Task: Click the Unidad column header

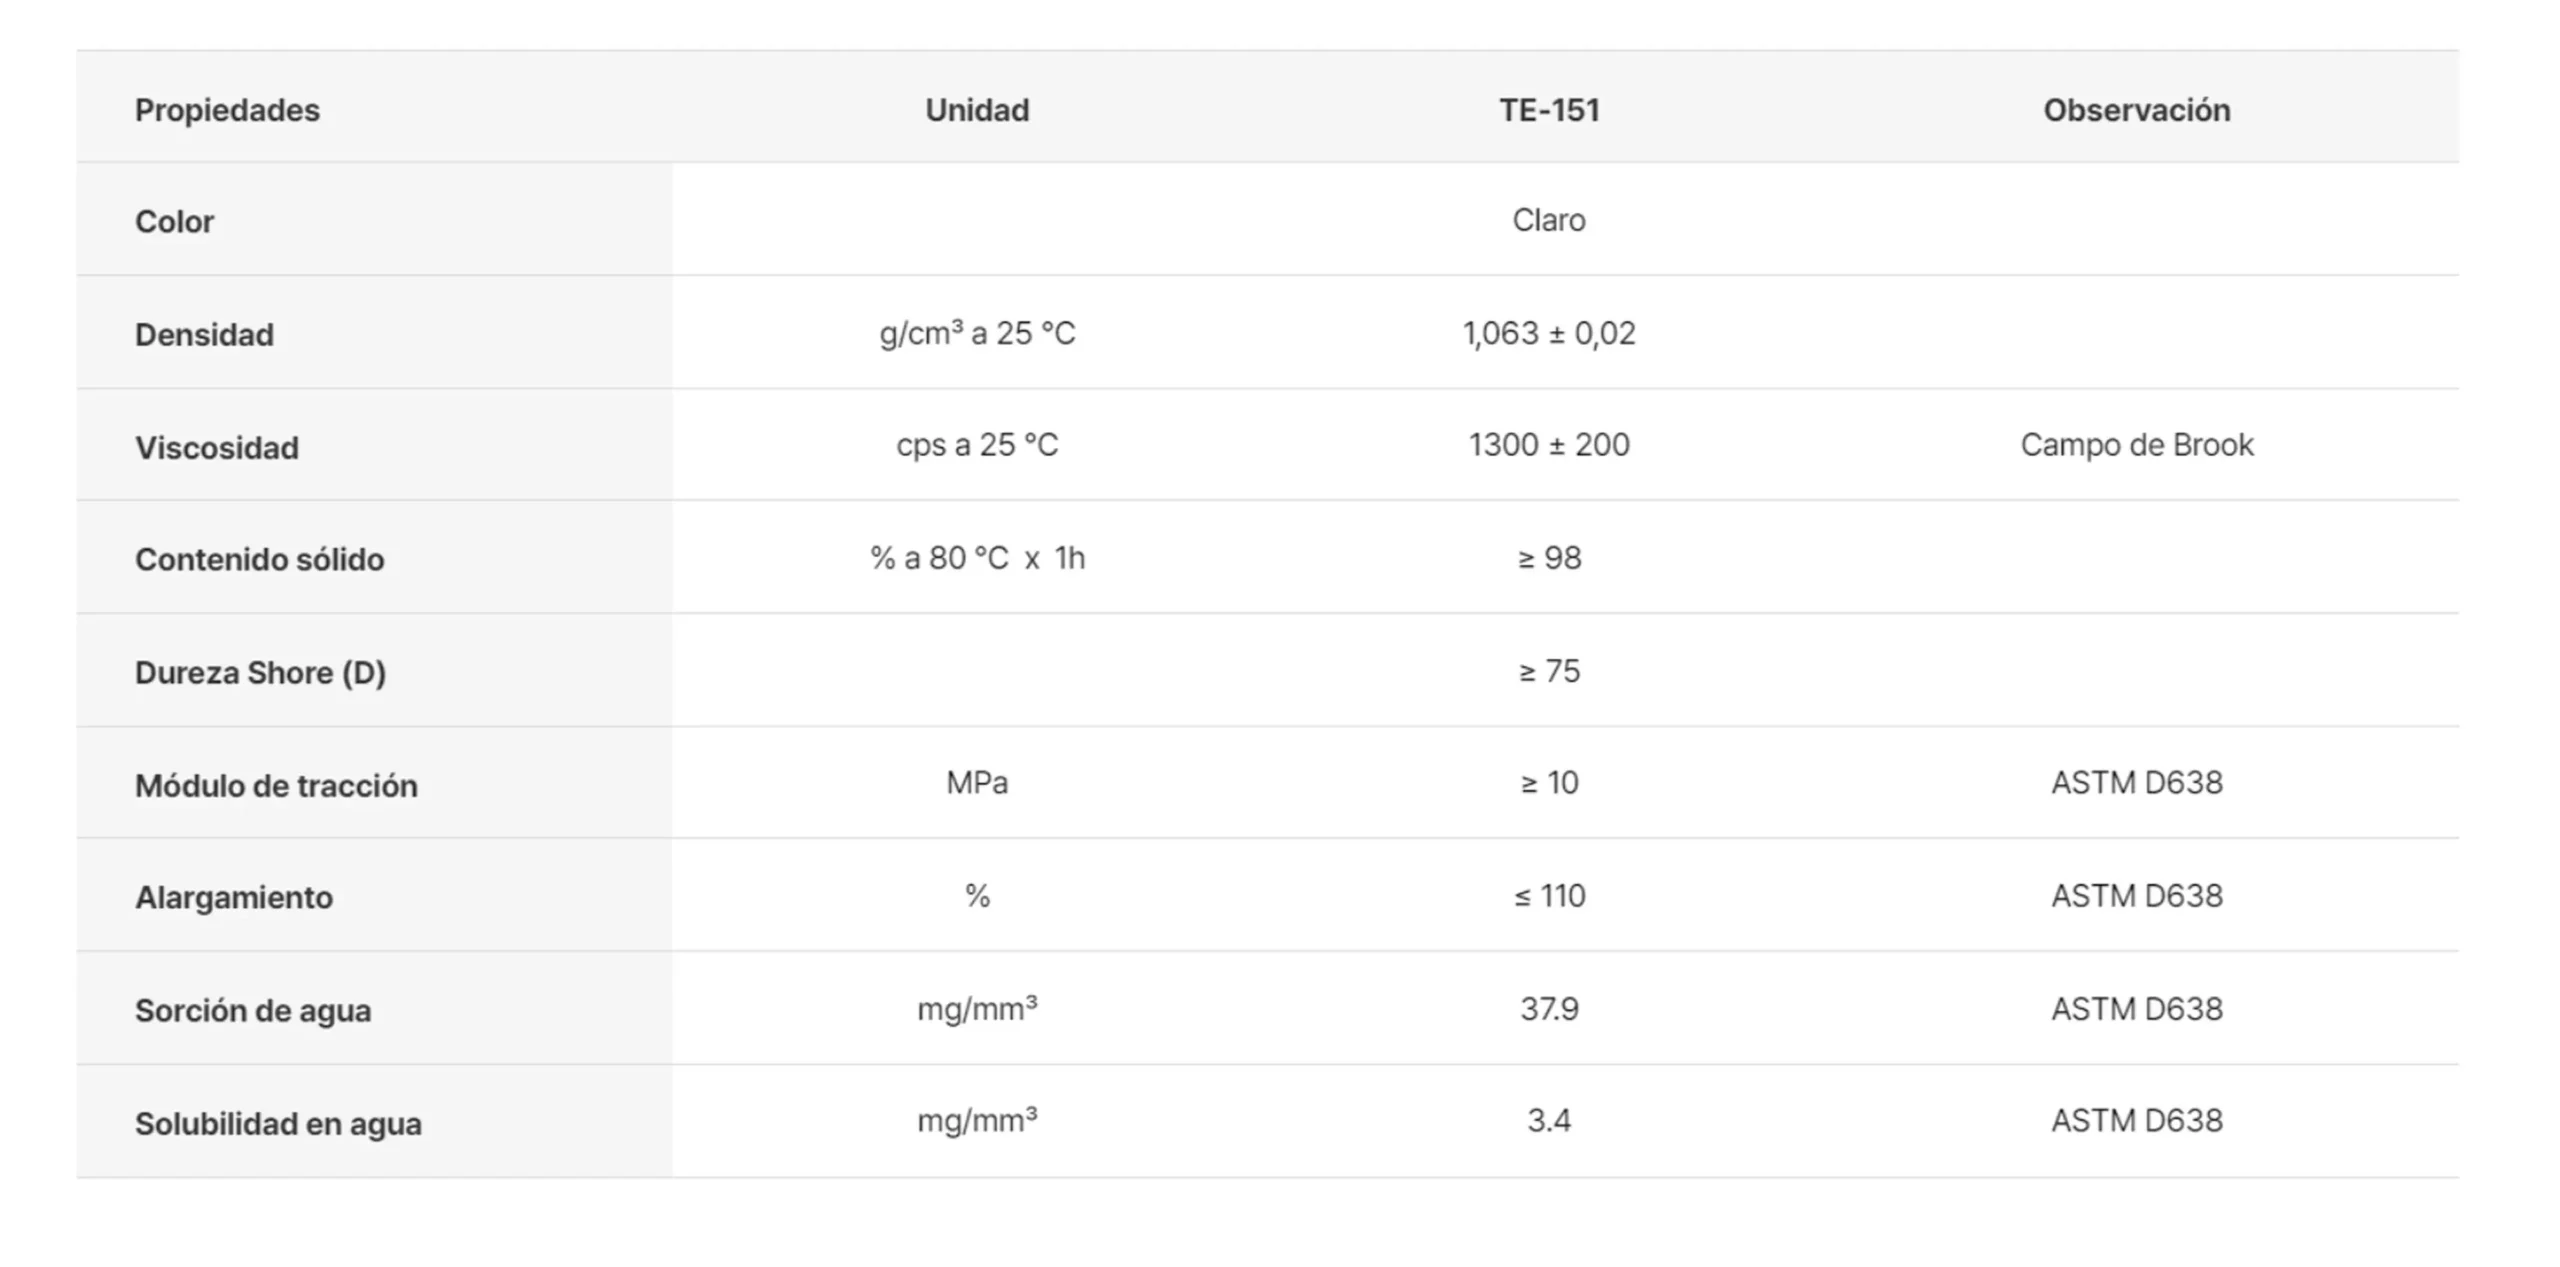Action: (976, 110)
